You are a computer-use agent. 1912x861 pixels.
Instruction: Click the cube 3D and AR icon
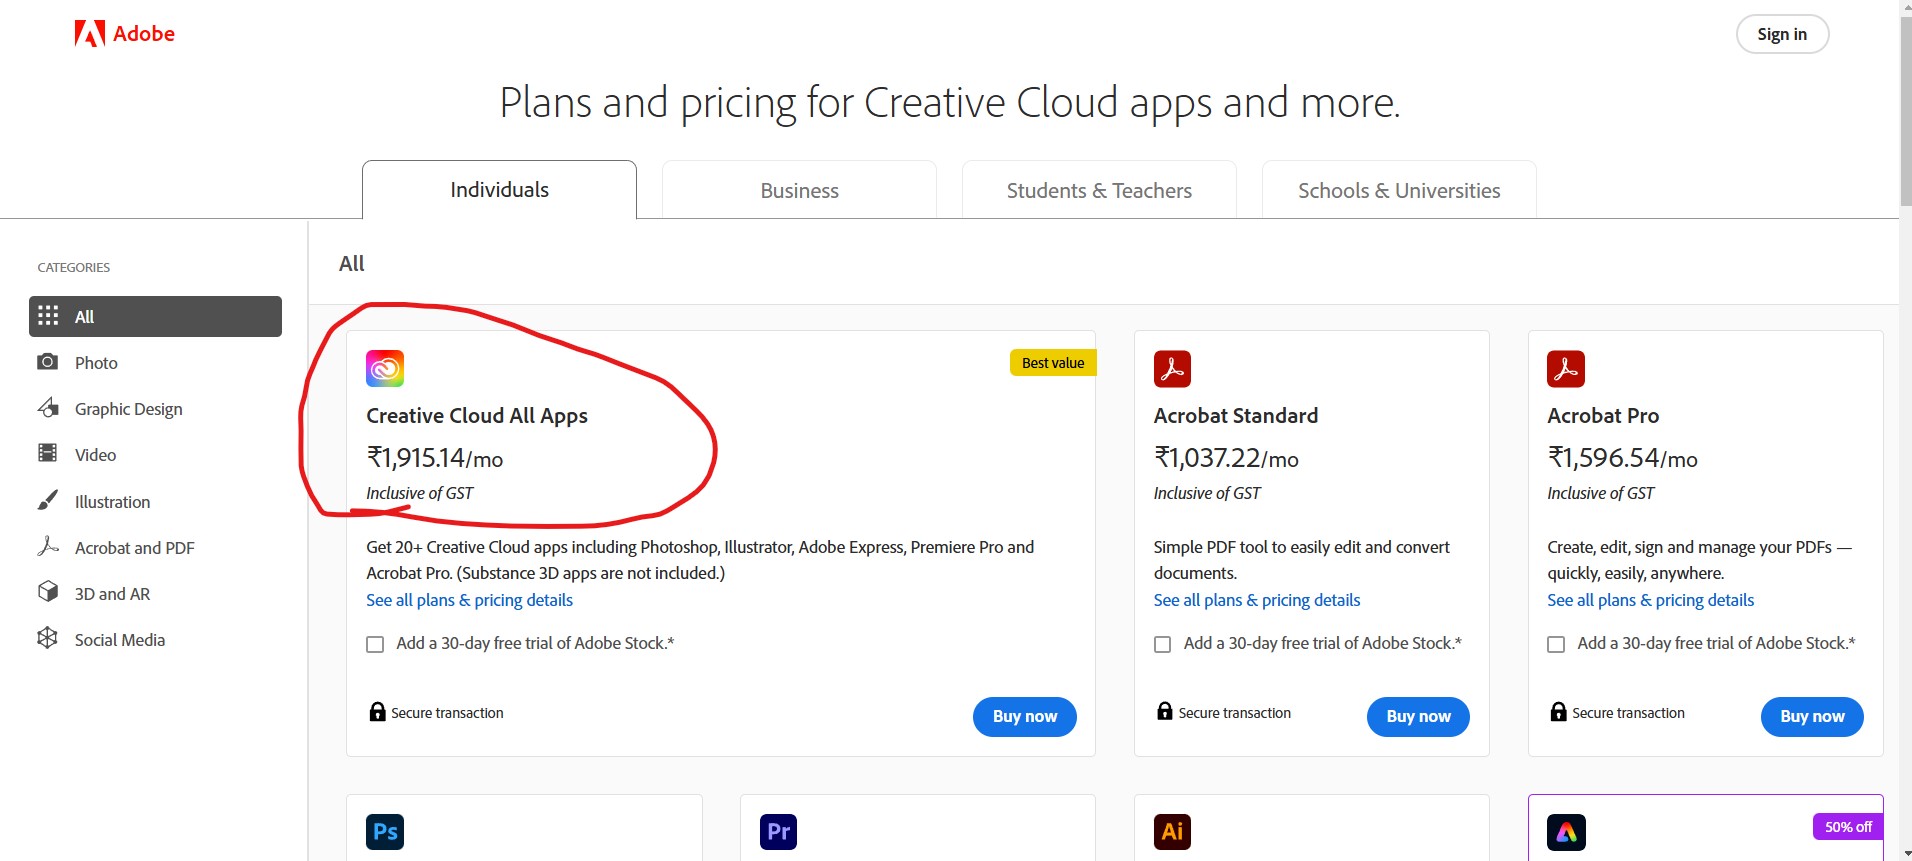[x=48, y=592]
